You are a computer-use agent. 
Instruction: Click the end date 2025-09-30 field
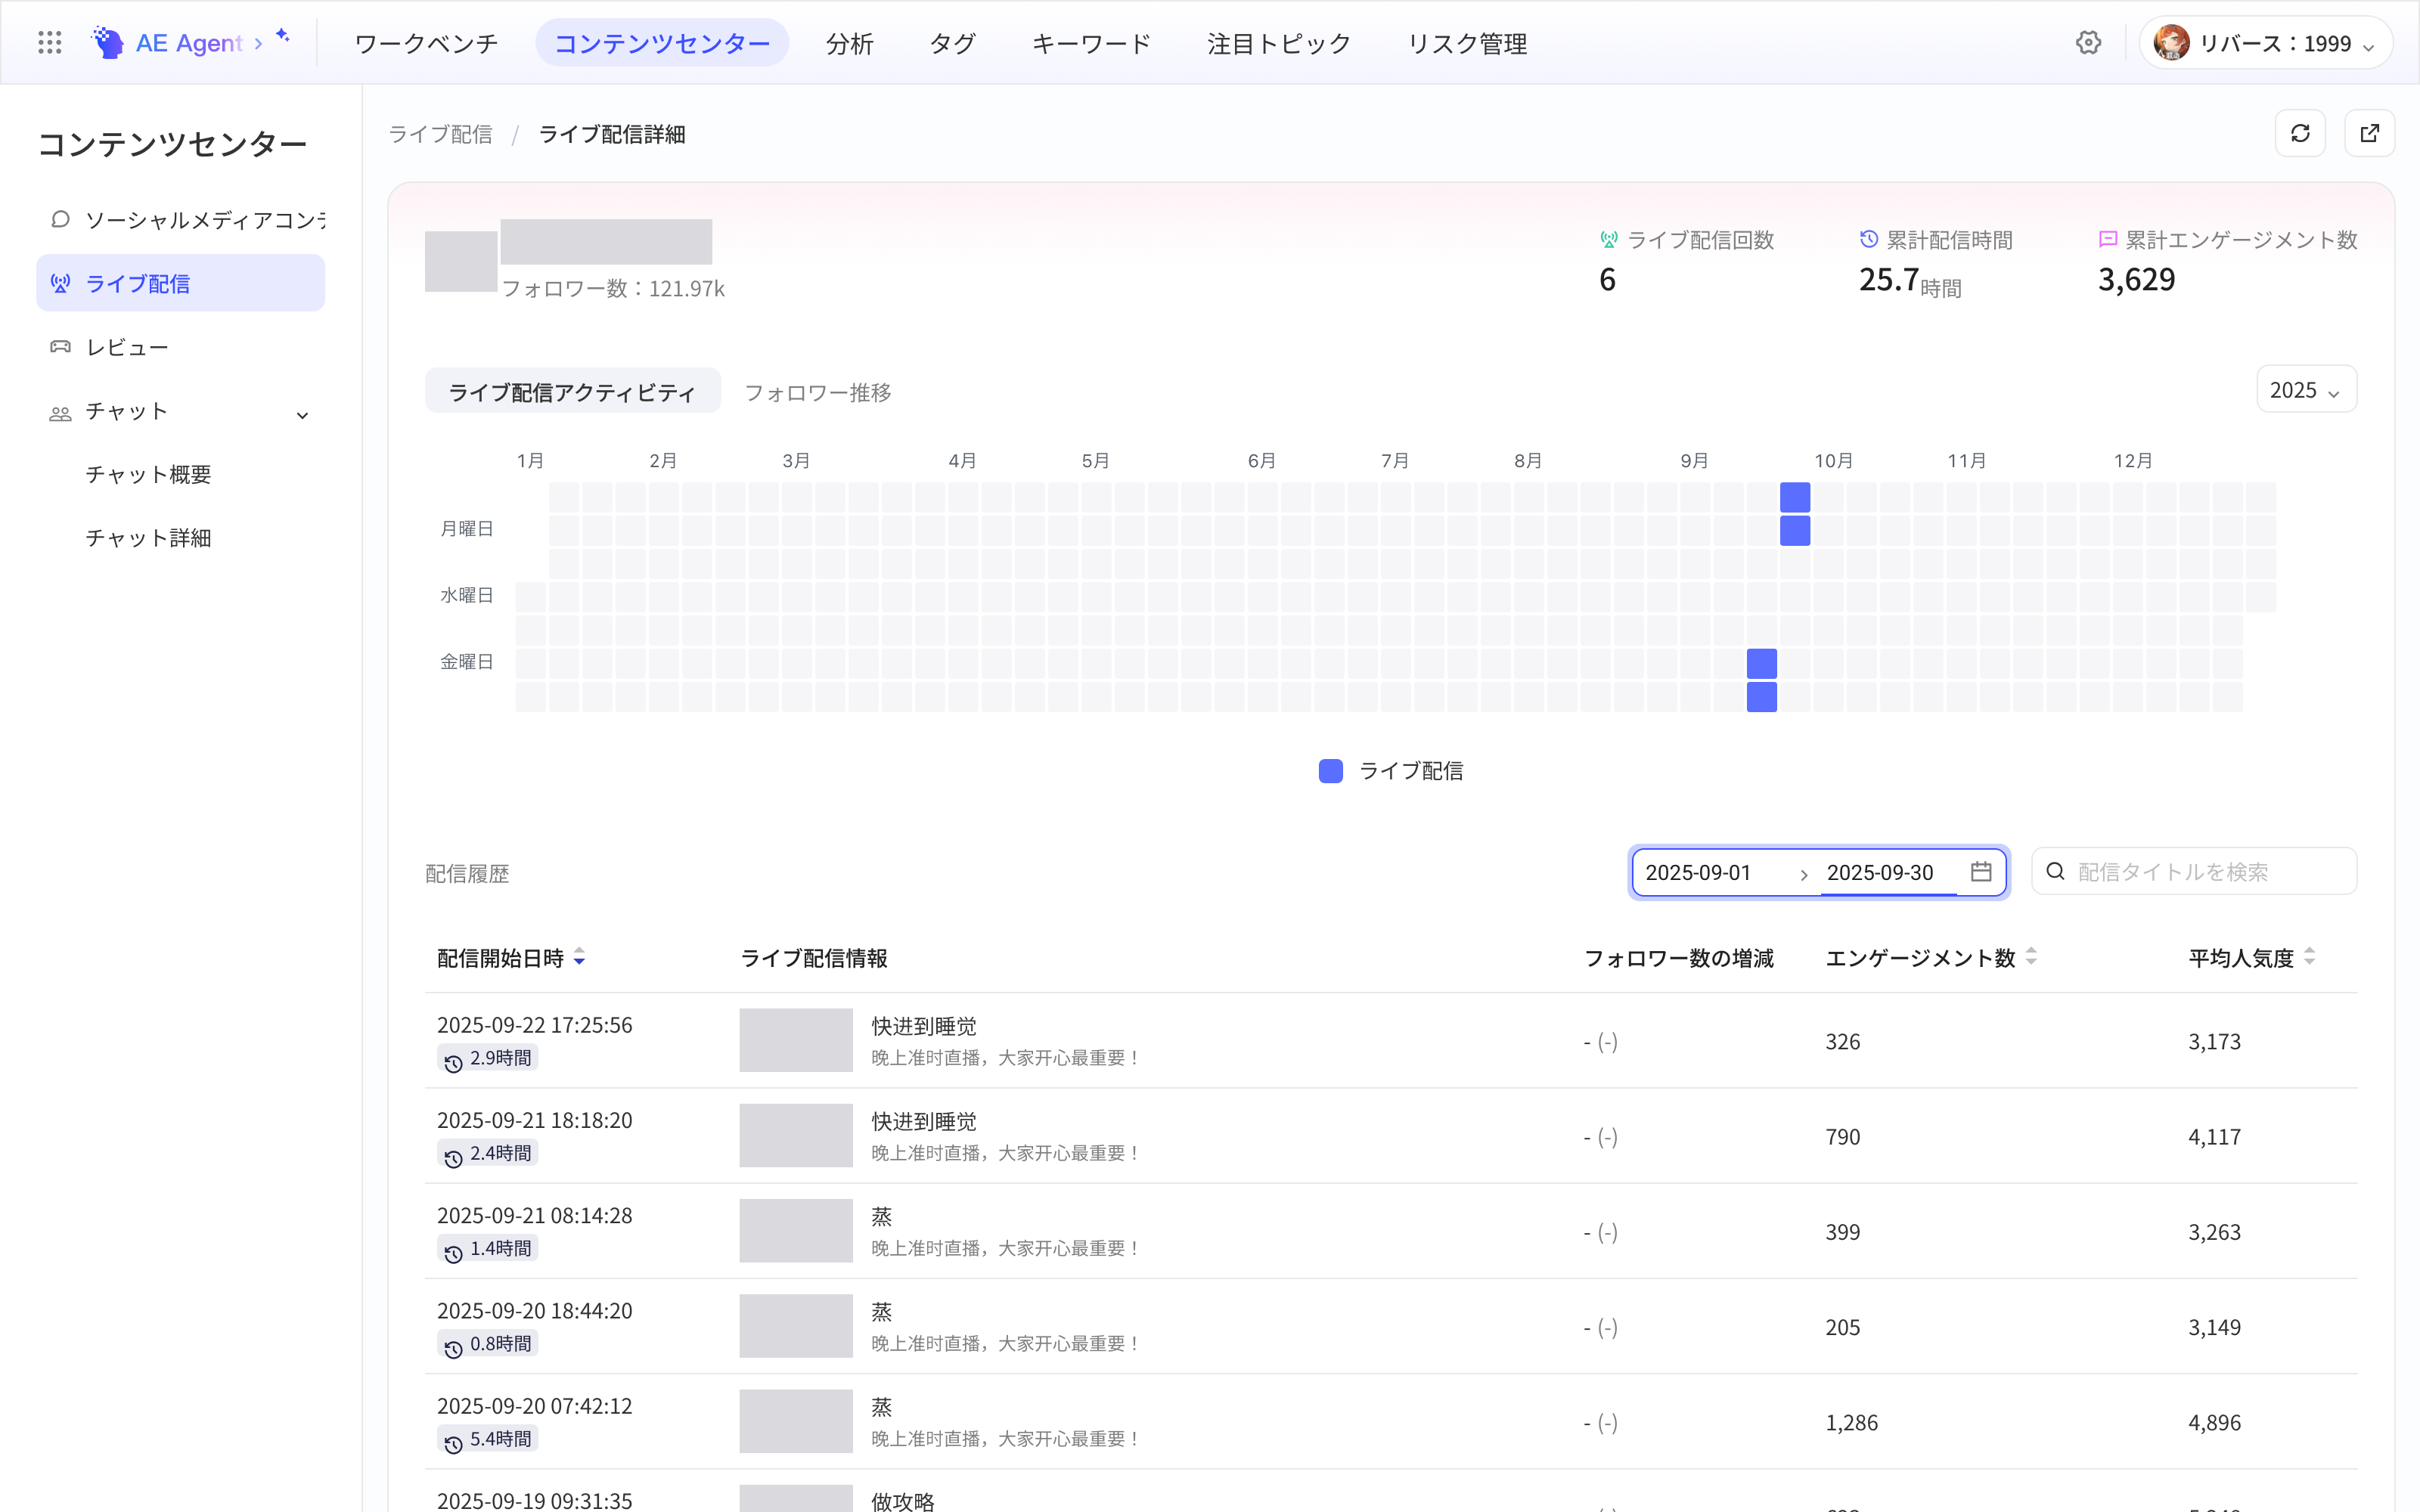click(1889, 872)
